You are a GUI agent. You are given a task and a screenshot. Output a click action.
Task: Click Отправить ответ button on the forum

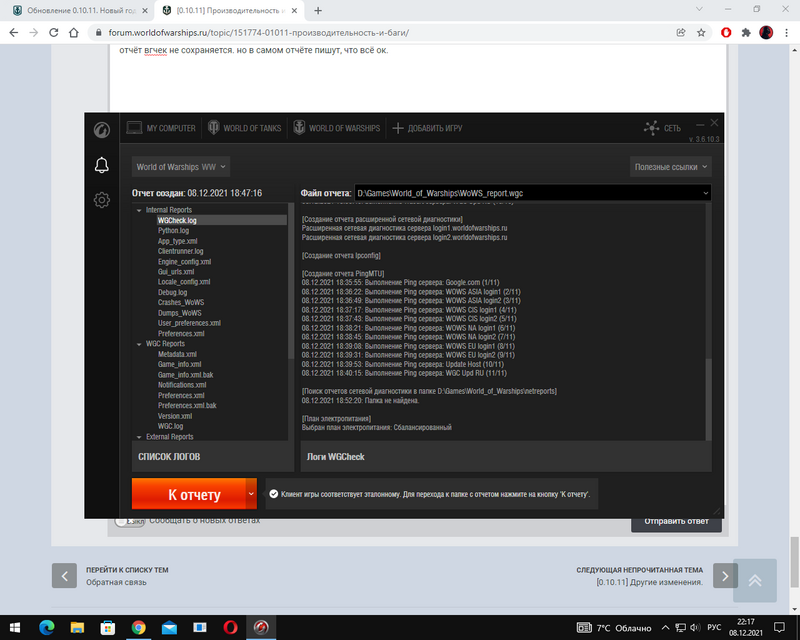pos(676,522)
